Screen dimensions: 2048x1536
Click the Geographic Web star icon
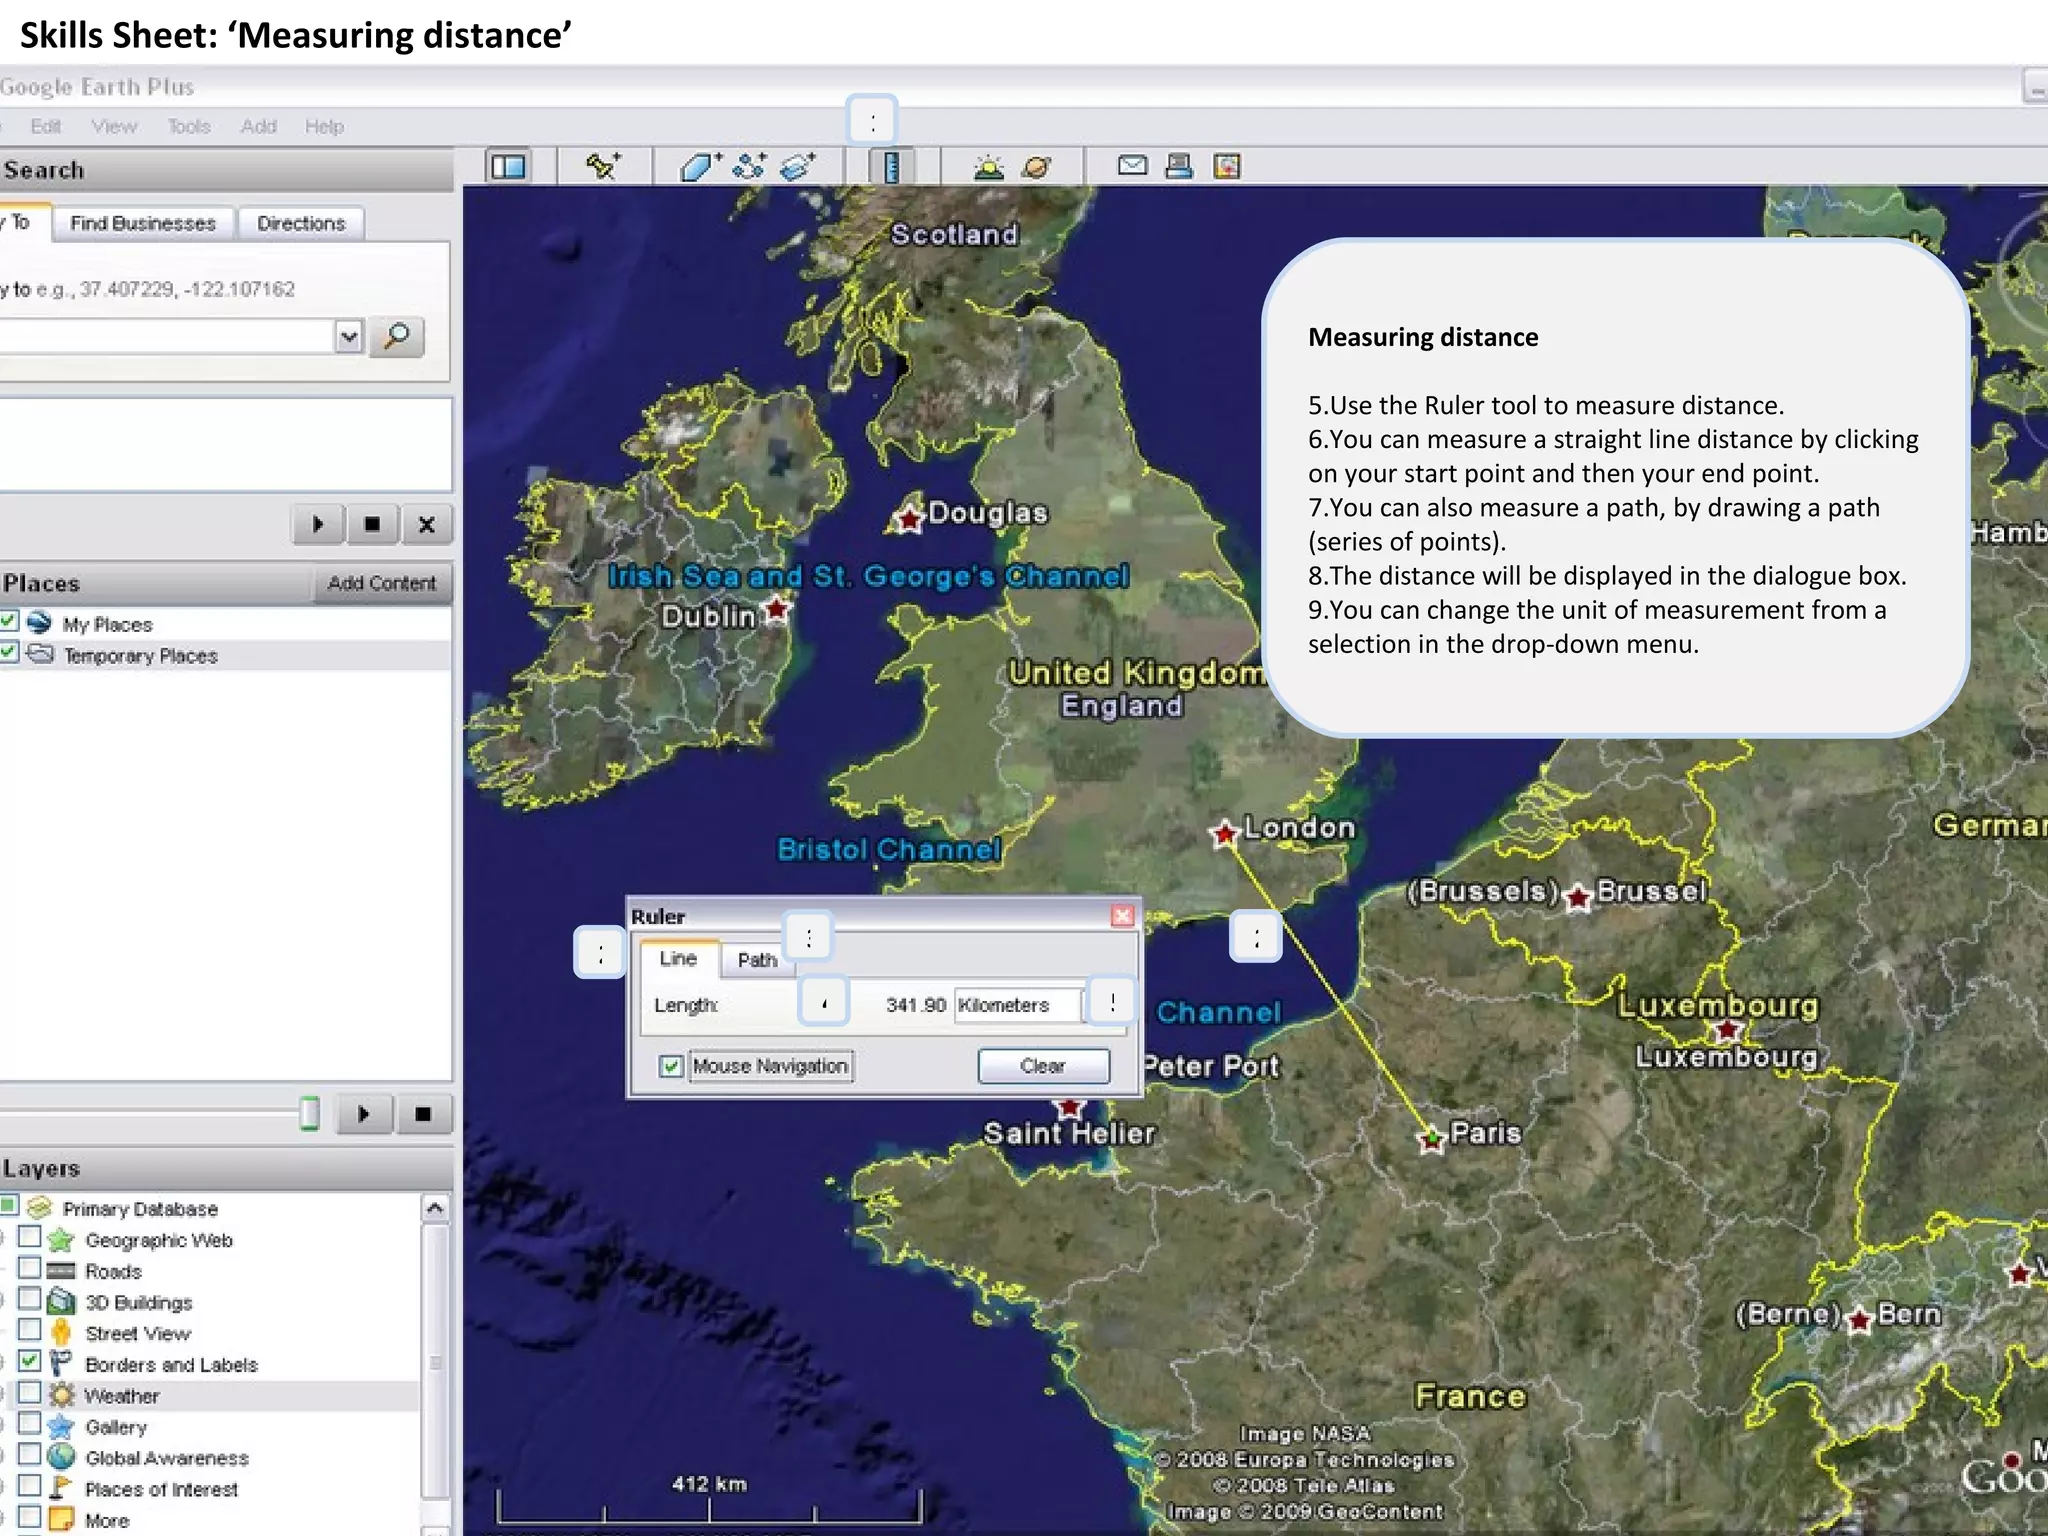(x=61, y=1240)
